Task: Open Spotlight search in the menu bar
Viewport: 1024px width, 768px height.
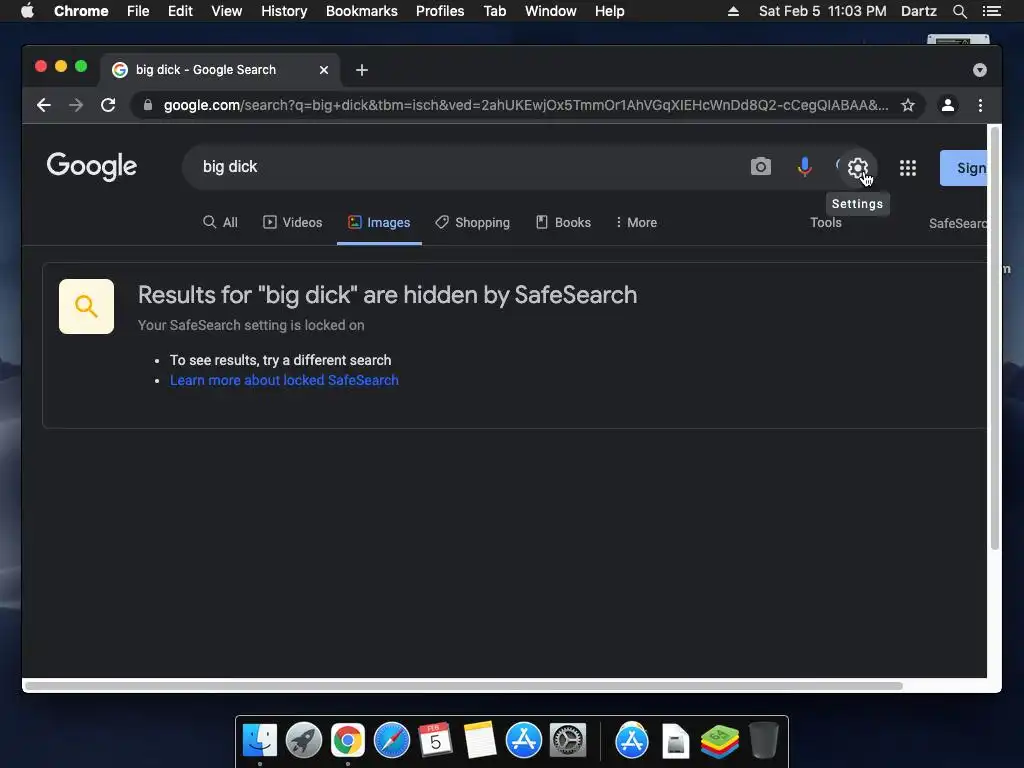Action: (x=959, y=11)
